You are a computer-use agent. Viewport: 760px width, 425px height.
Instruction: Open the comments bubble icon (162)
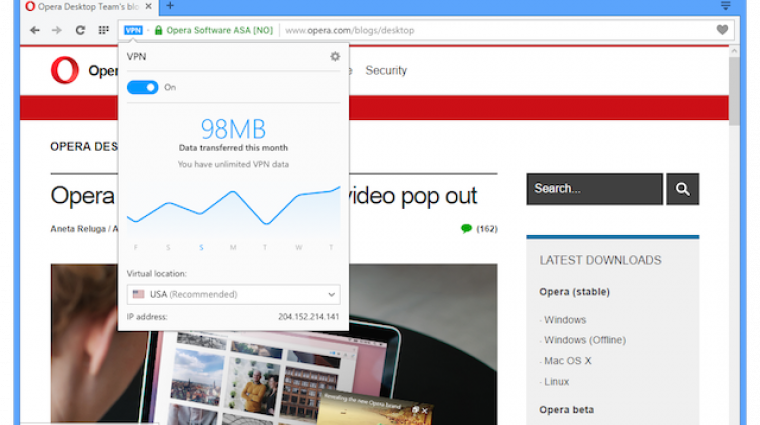click(466, 228)
